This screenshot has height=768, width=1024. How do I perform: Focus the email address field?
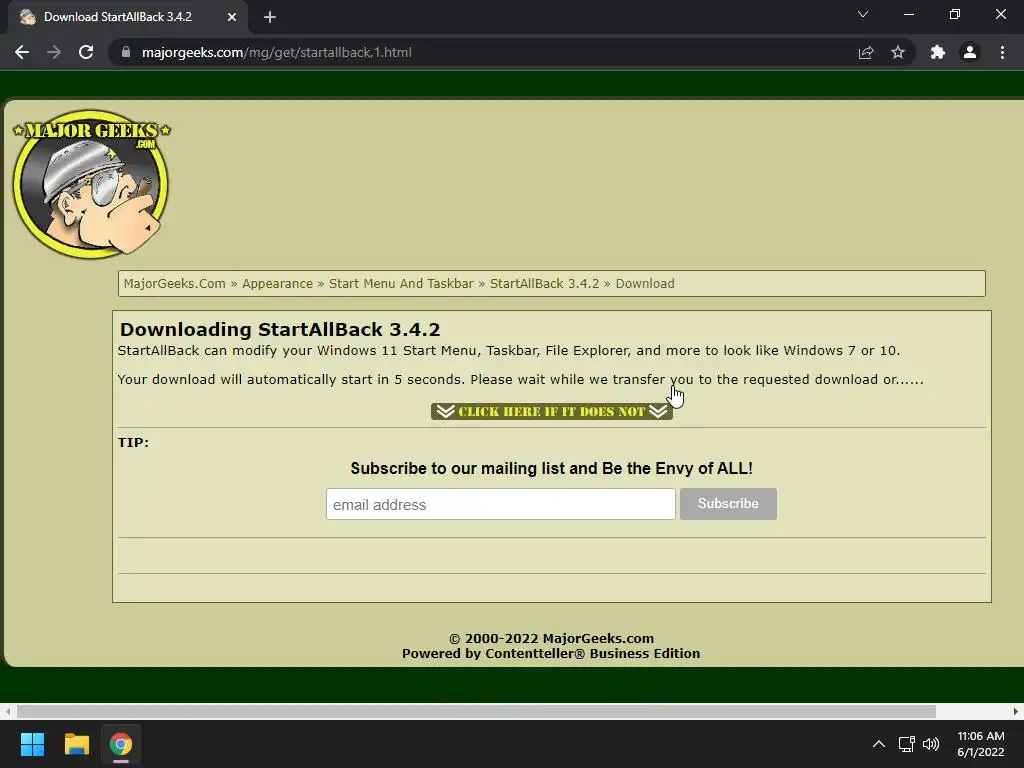pyautogui.click(x=501, y=504)
